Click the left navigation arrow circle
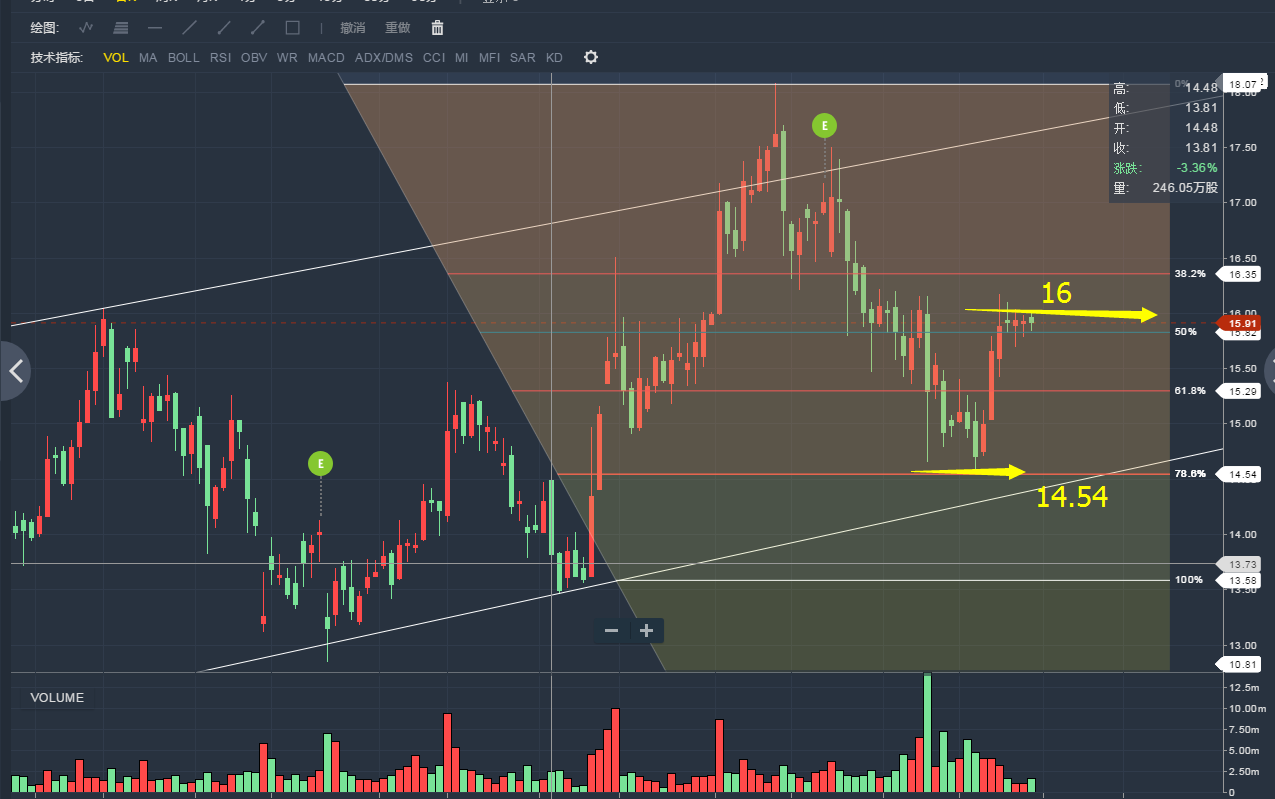 [x=14, y=371]
